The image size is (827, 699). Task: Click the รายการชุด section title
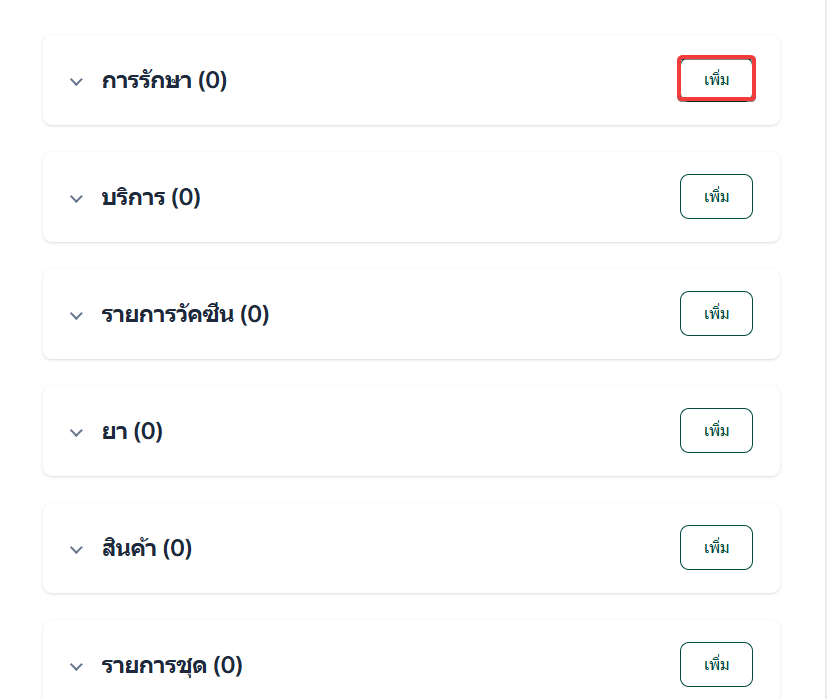[155, 666]
